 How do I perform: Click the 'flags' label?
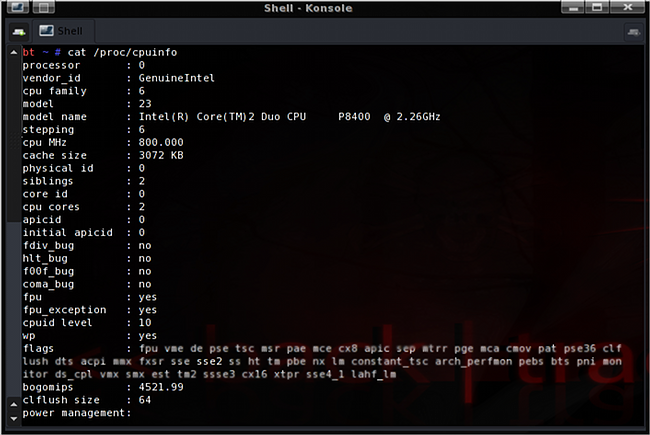click(38, 348)
